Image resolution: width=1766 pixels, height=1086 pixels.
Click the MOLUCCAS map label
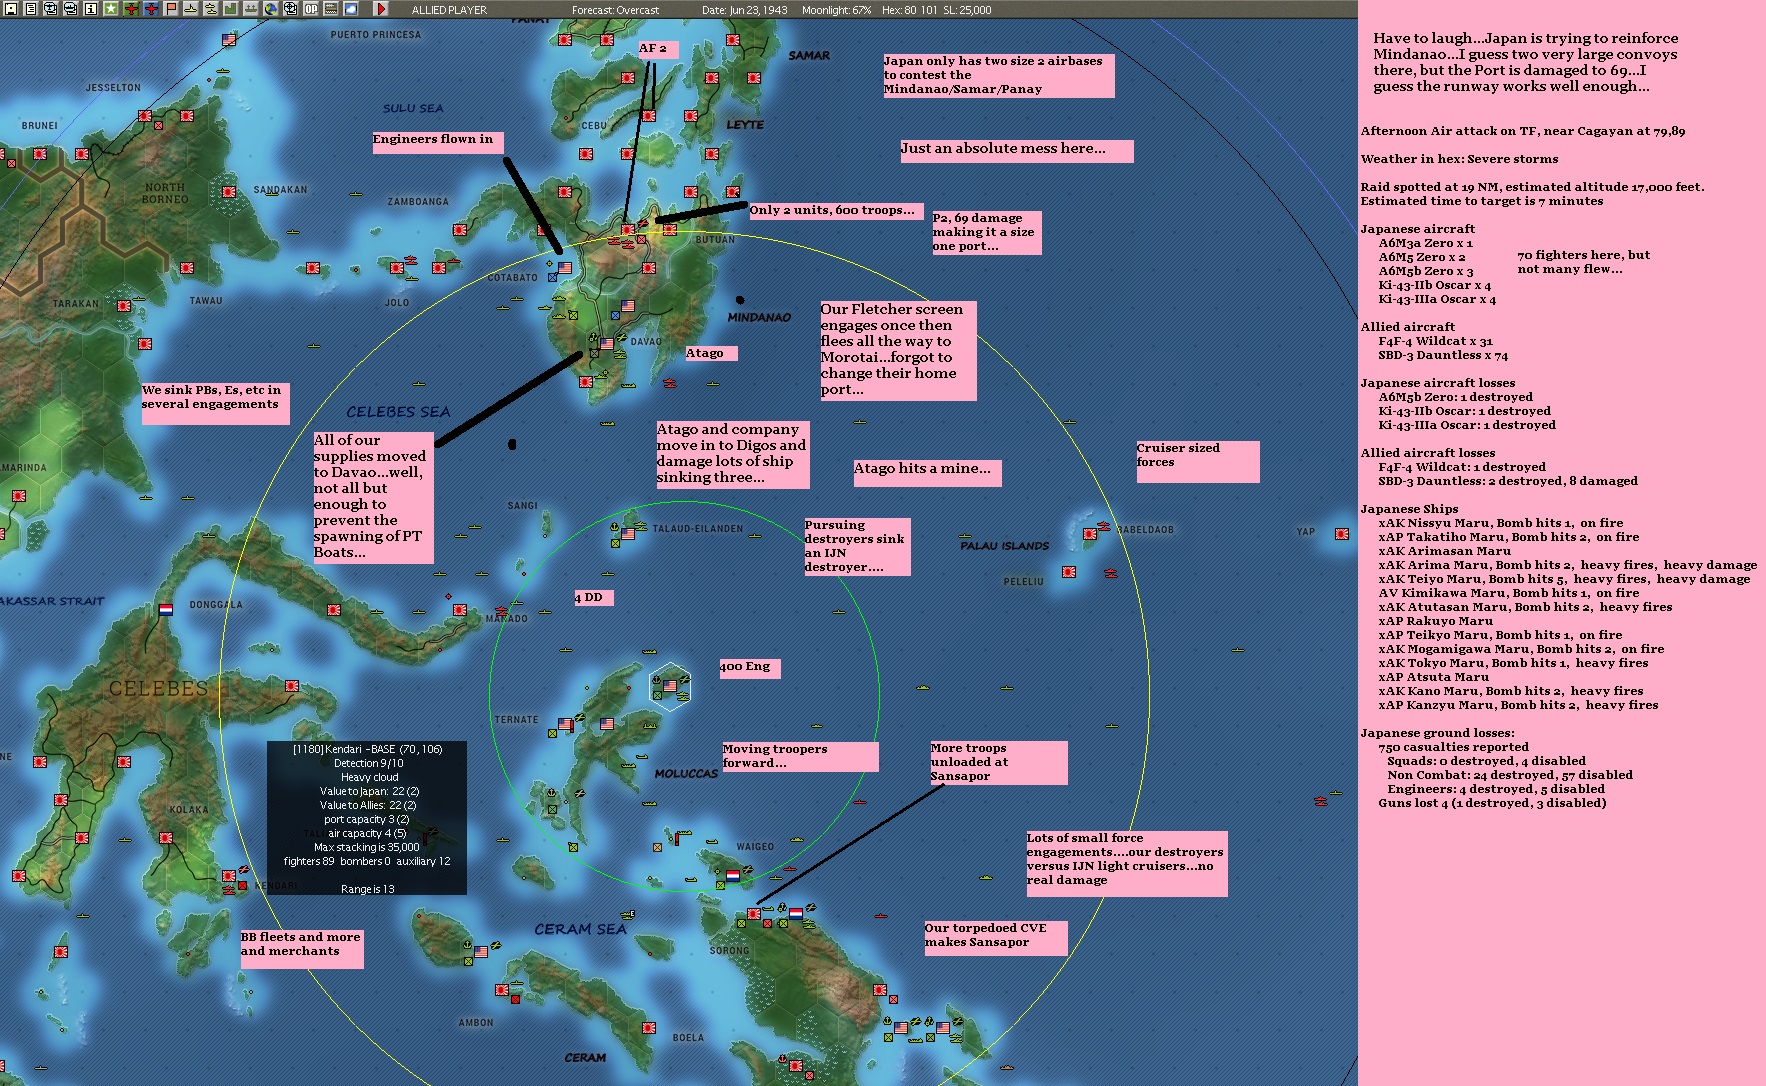[686, 773]
